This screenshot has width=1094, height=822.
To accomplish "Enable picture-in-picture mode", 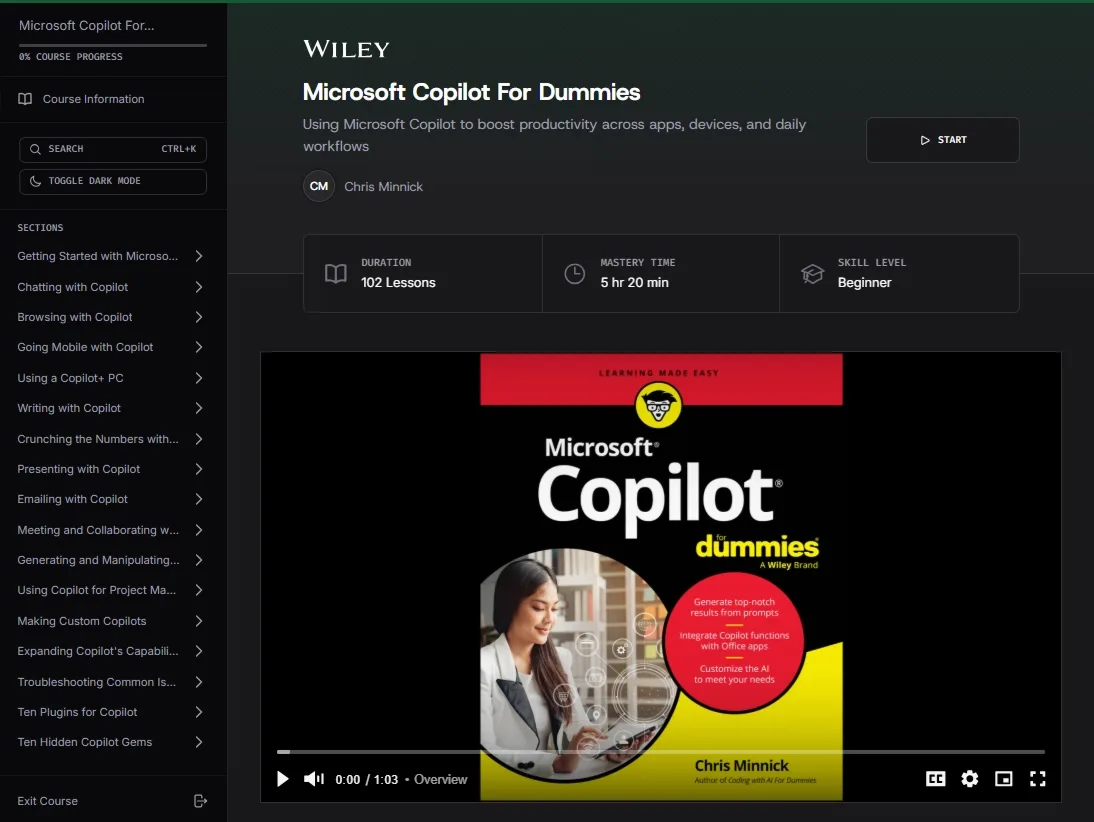I will click(x=1003, y=779).
